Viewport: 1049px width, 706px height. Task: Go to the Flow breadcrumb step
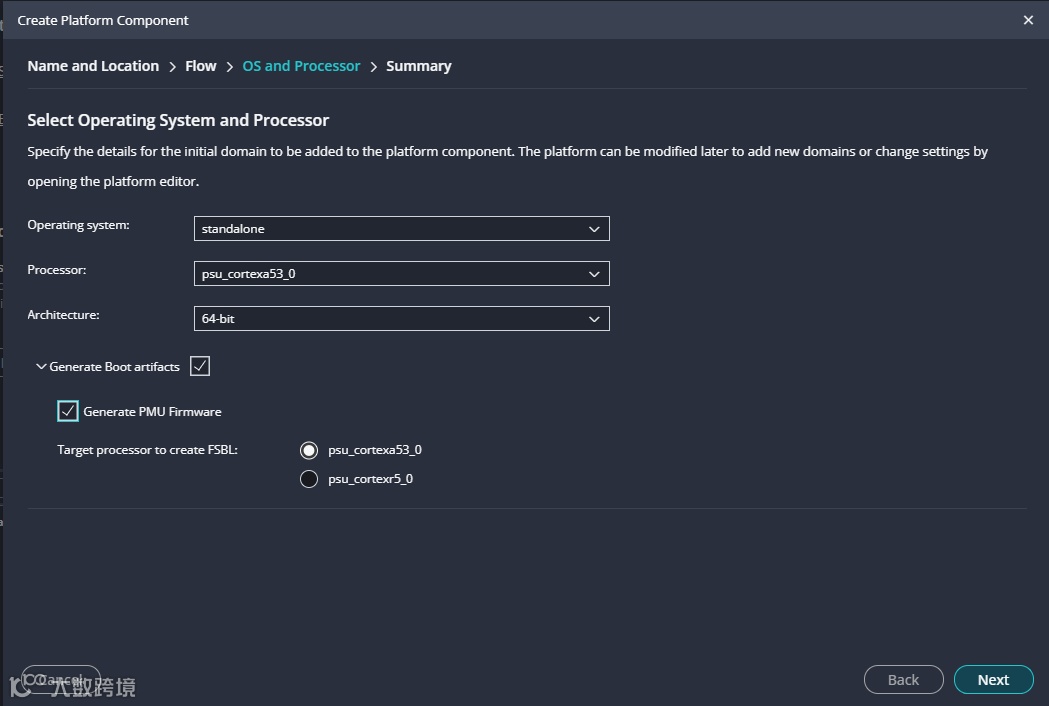click(x=200, y=66)
